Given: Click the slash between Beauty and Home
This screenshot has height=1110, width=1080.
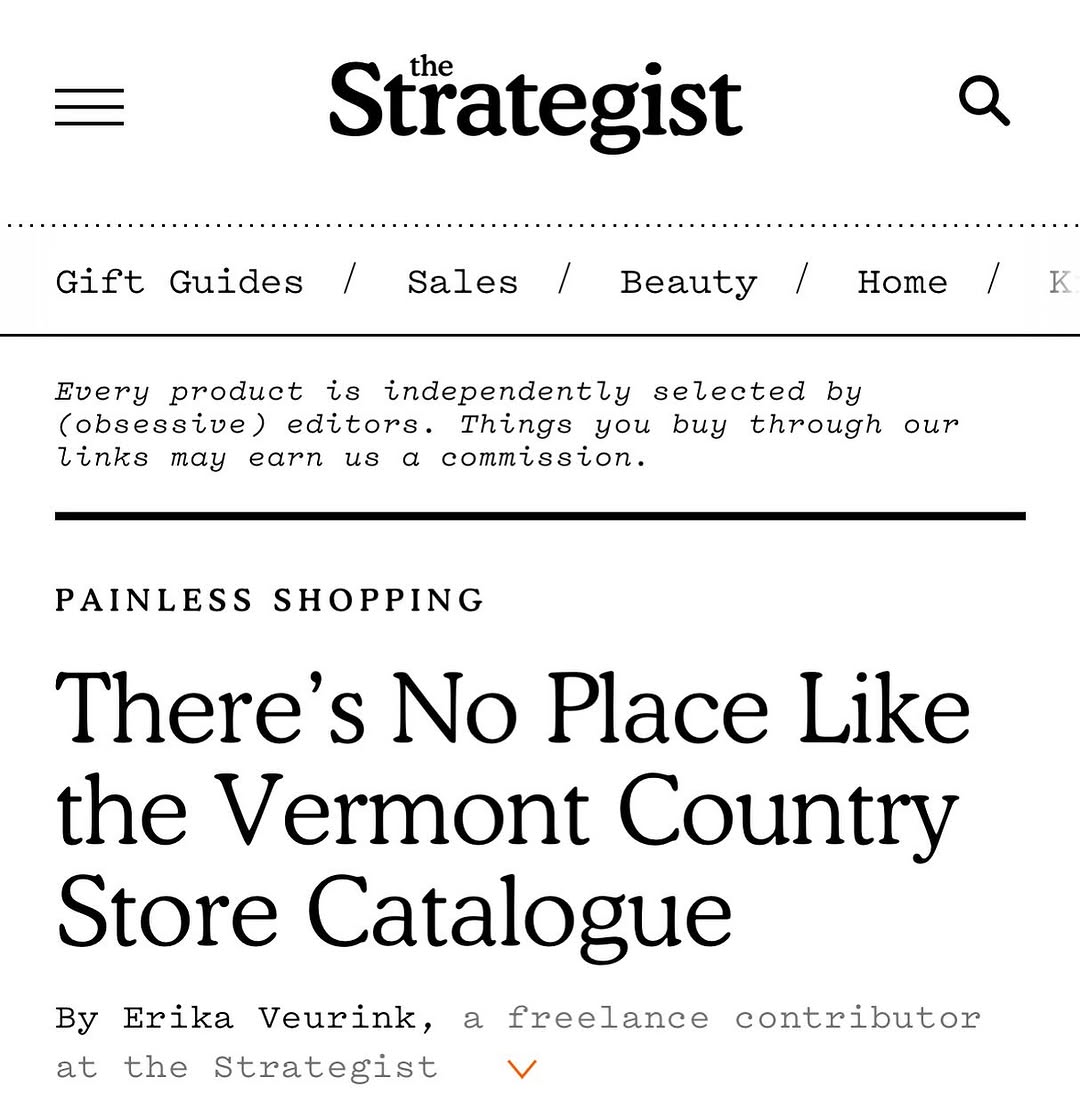Looking at the screenshot, I should coord(801,280).
